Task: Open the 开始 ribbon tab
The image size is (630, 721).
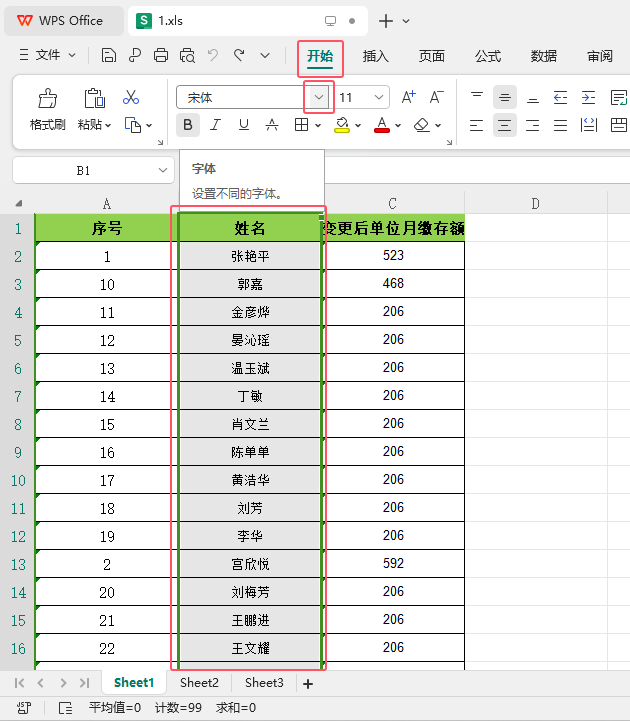Action: coord(320,57)
